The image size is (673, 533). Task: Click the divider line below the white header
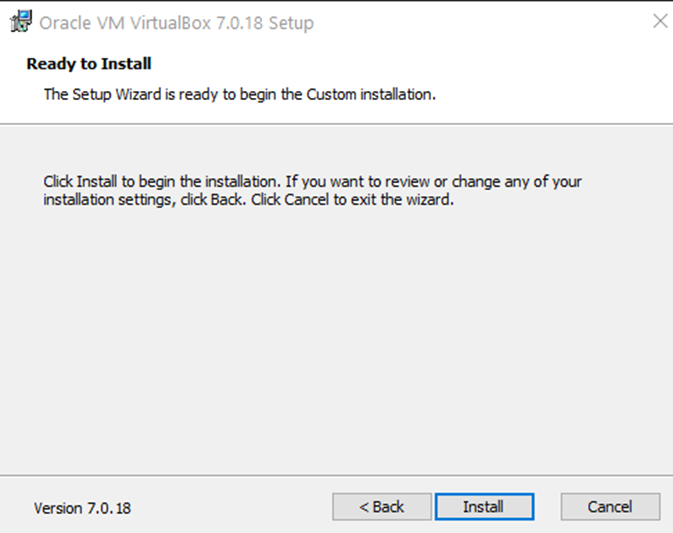click(336, 124)
